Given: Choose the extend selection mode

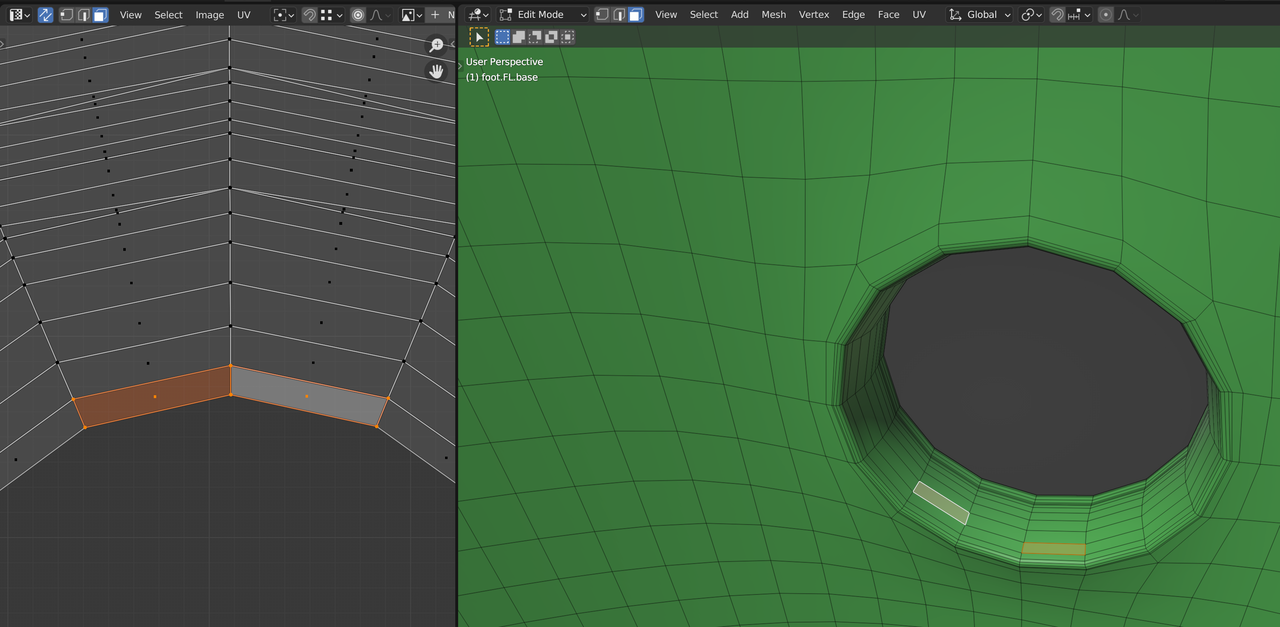Looking at the screenshot, I should (x=519, y=37).
